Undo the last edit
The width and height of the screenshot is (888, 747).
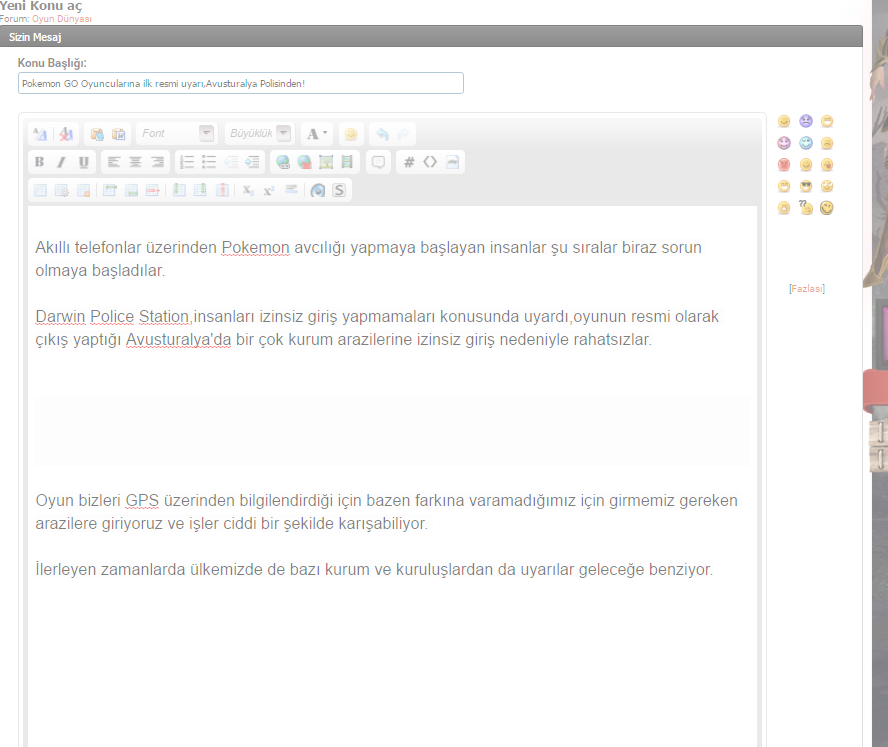pyautogui.click(x=382, y=134)
